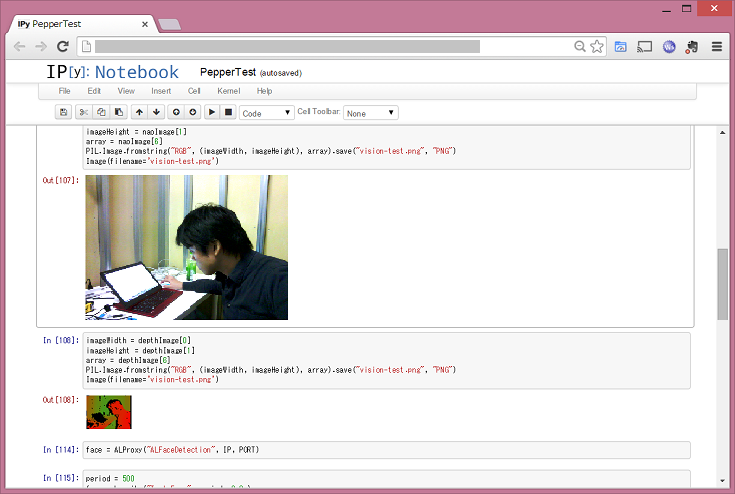
Task: Click the zoom magnifier icon in address bar
Action: [580, 46]
